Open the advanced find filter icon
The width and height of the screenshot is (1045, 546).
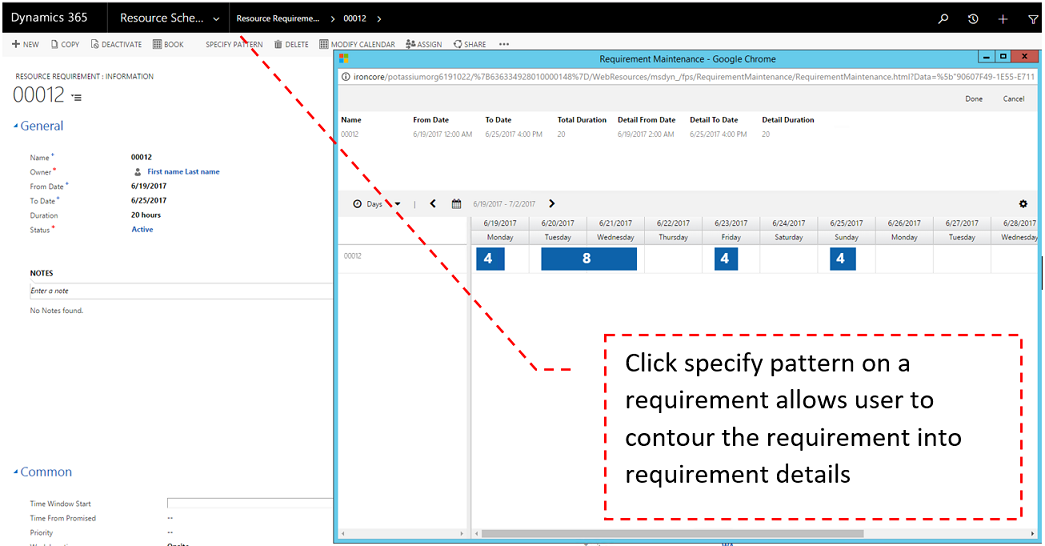click(1033, 19)
